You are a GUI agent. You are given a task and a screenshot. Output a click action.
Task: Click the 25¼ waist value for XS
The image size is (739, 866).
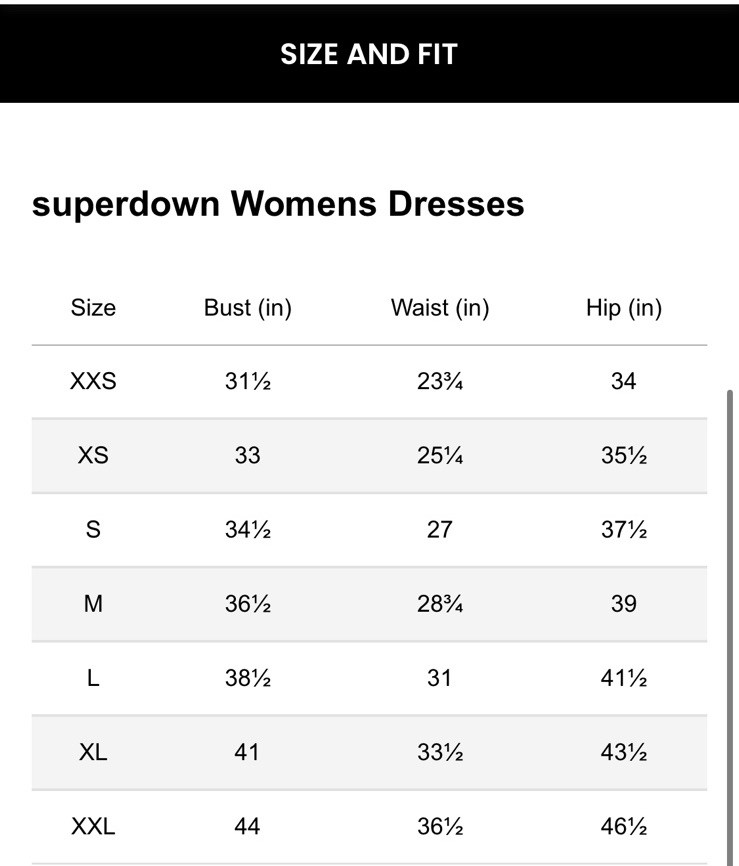pos(440,455)
